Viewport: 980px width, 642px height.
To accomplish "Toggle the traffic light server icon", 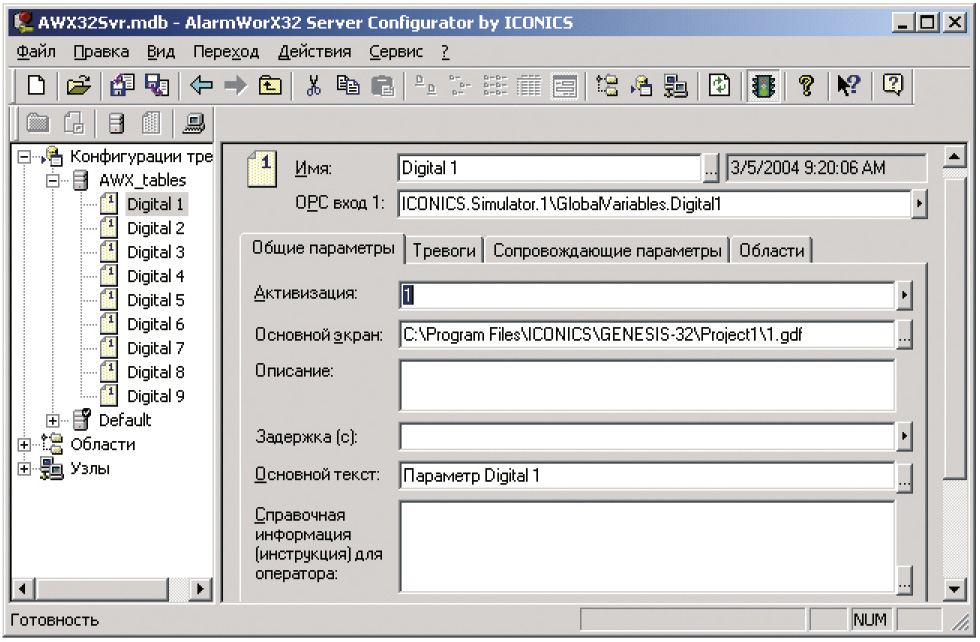I will click(765, 87).
